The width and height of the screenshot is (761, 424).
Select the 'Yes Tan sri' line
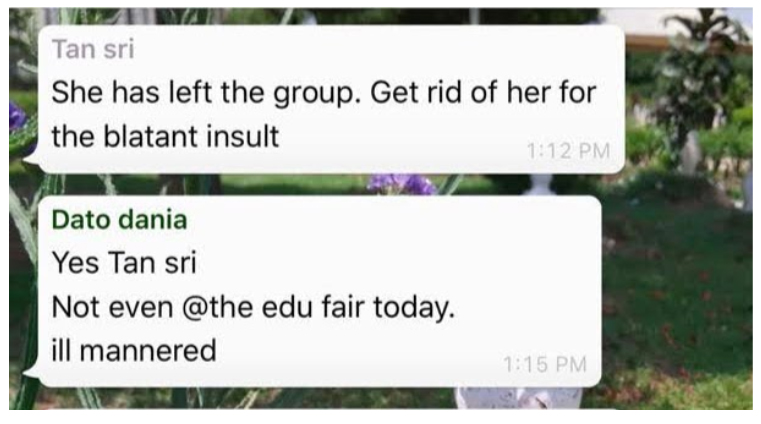point(124,263)
